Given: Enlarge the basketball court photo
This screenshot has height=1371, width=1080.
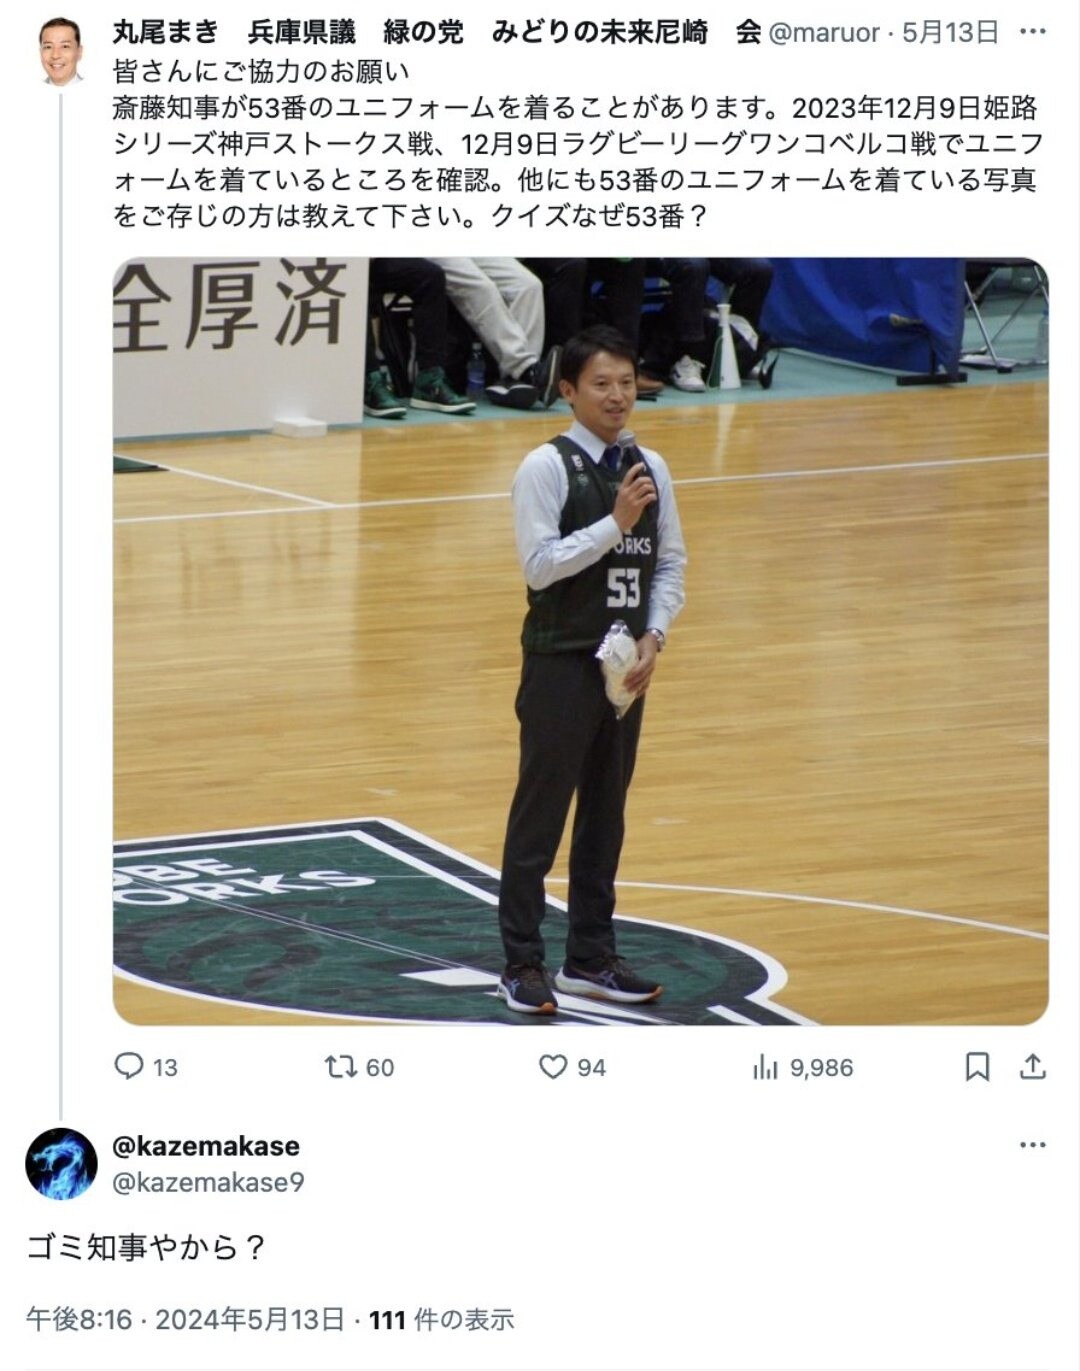Looking at the screenshot, I should point(580,641).
